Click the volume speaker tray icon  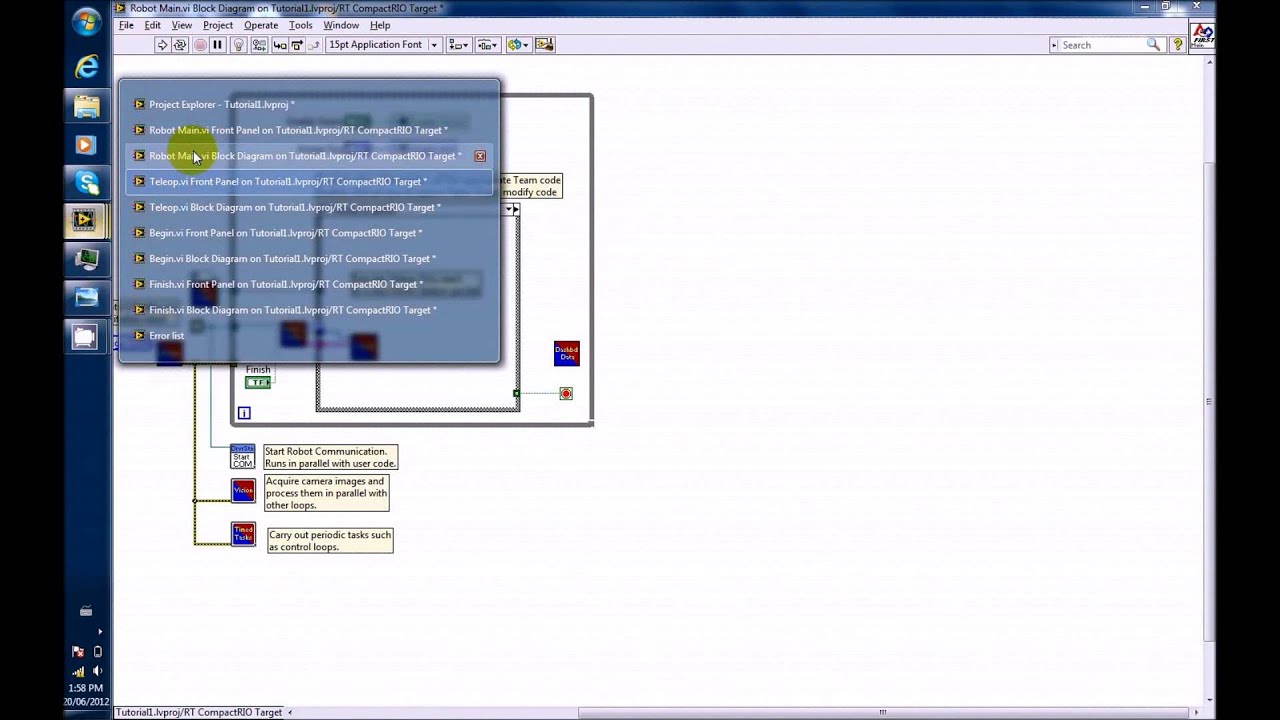click(96, 671)
